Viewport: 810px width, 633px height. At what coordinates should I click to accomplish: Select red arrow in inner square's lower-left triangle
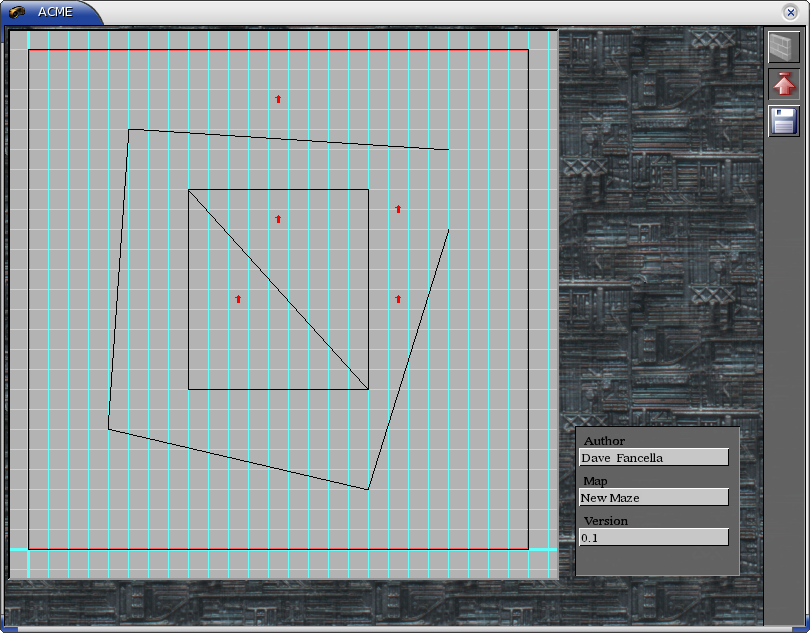(238, 299)
